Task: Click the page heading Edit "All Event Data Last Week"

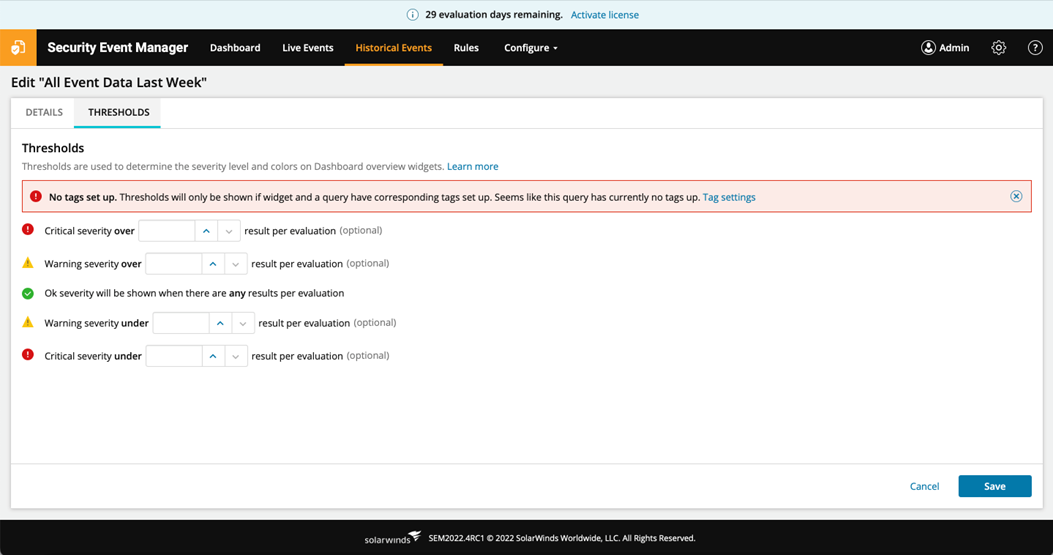Action: [x=109, y=82]
